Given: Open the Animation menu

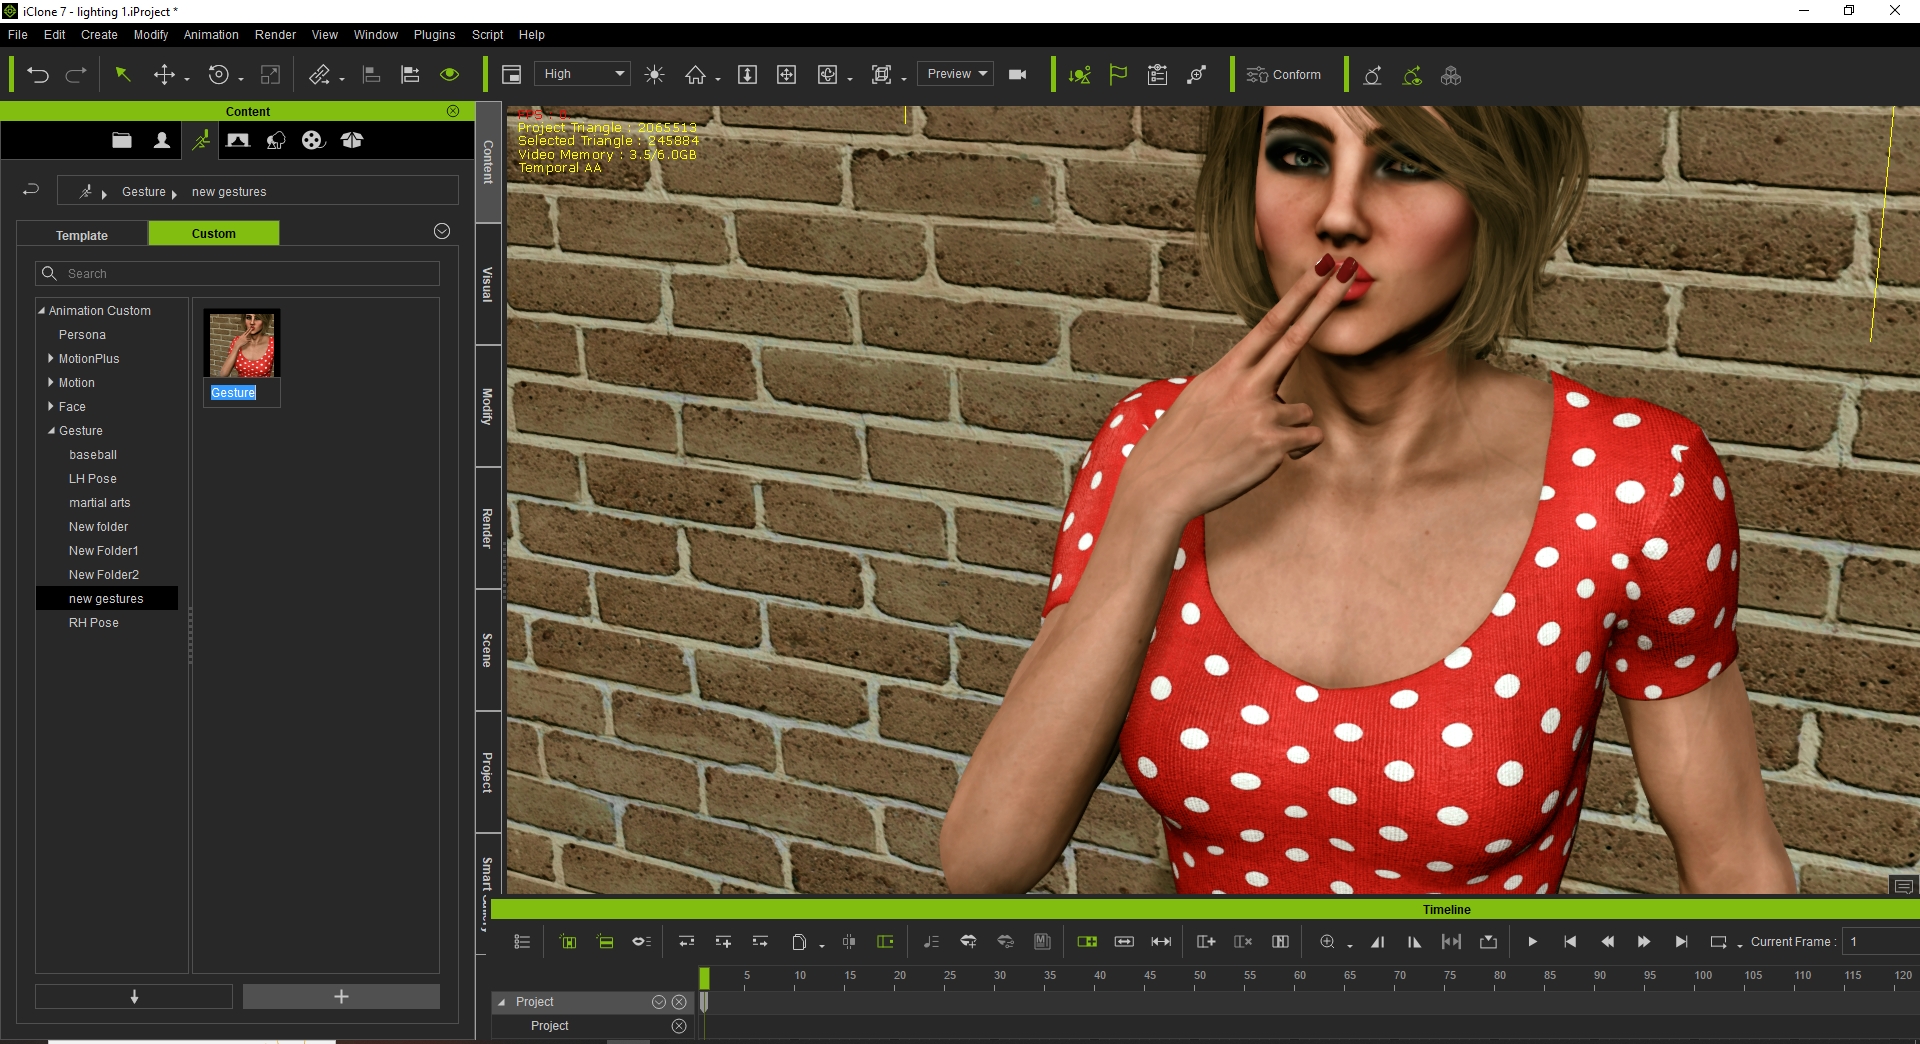Looking at the screenshot, I should 211,35.
